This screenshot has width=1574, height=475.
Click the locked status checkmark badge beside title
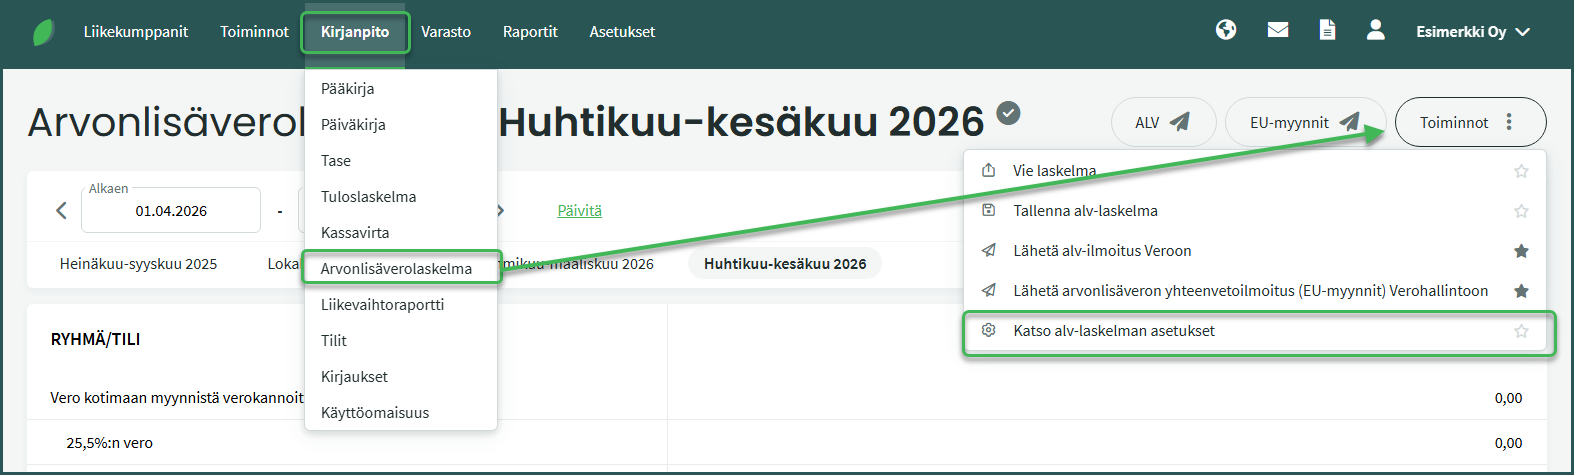tap(1009, 113)
